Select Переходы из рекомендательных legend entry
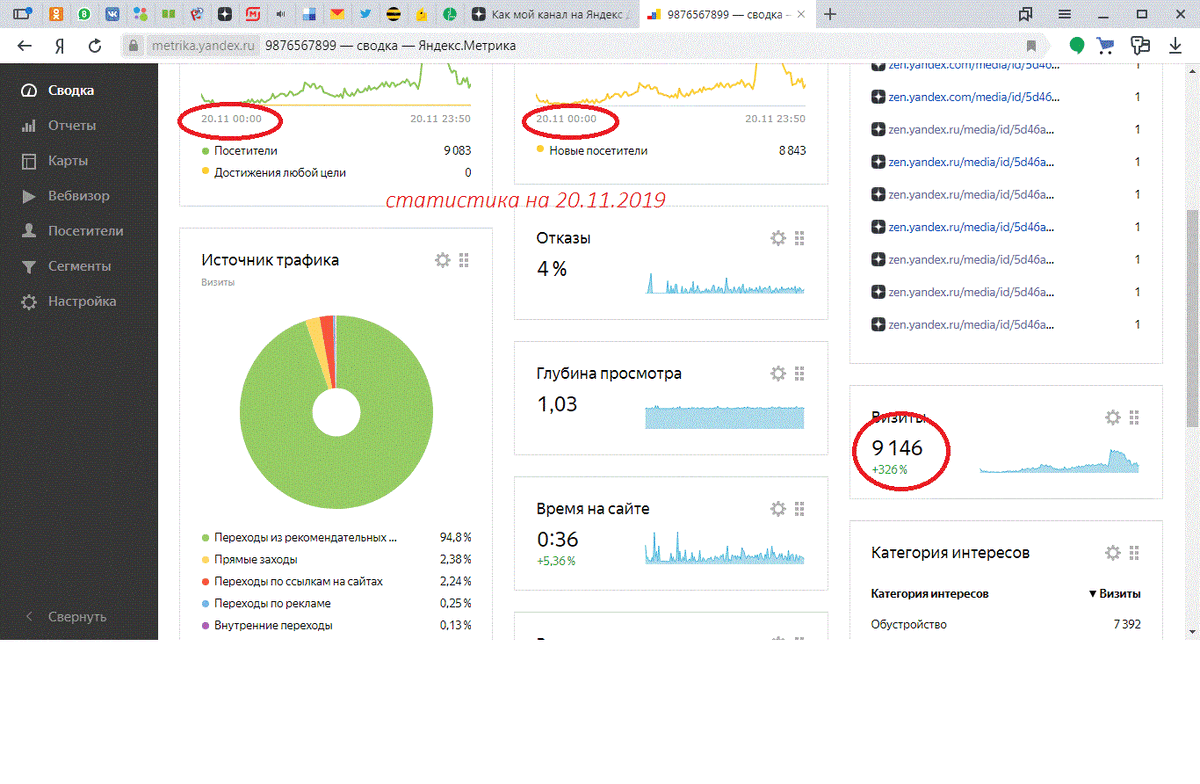This screenshot has height=784, width=1200. click(x=299, y=537)
